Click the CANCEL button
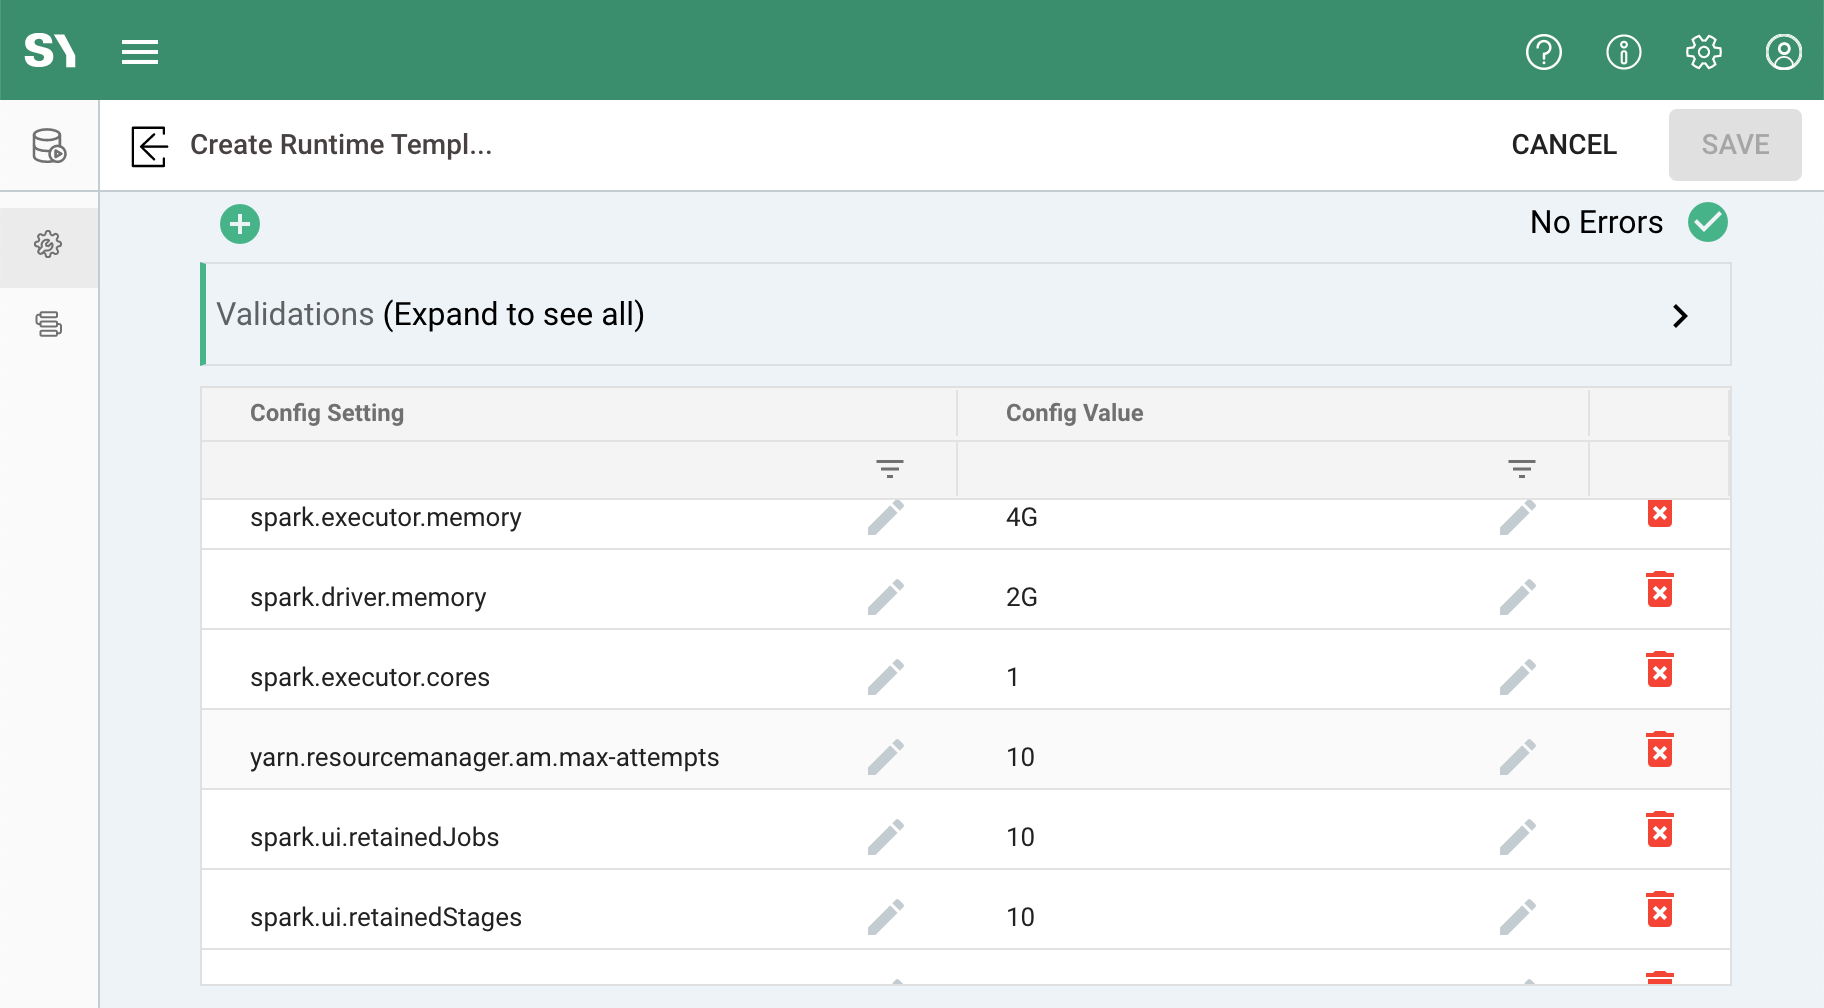Screen dimensions: 1824x1008 point(1563,145)
